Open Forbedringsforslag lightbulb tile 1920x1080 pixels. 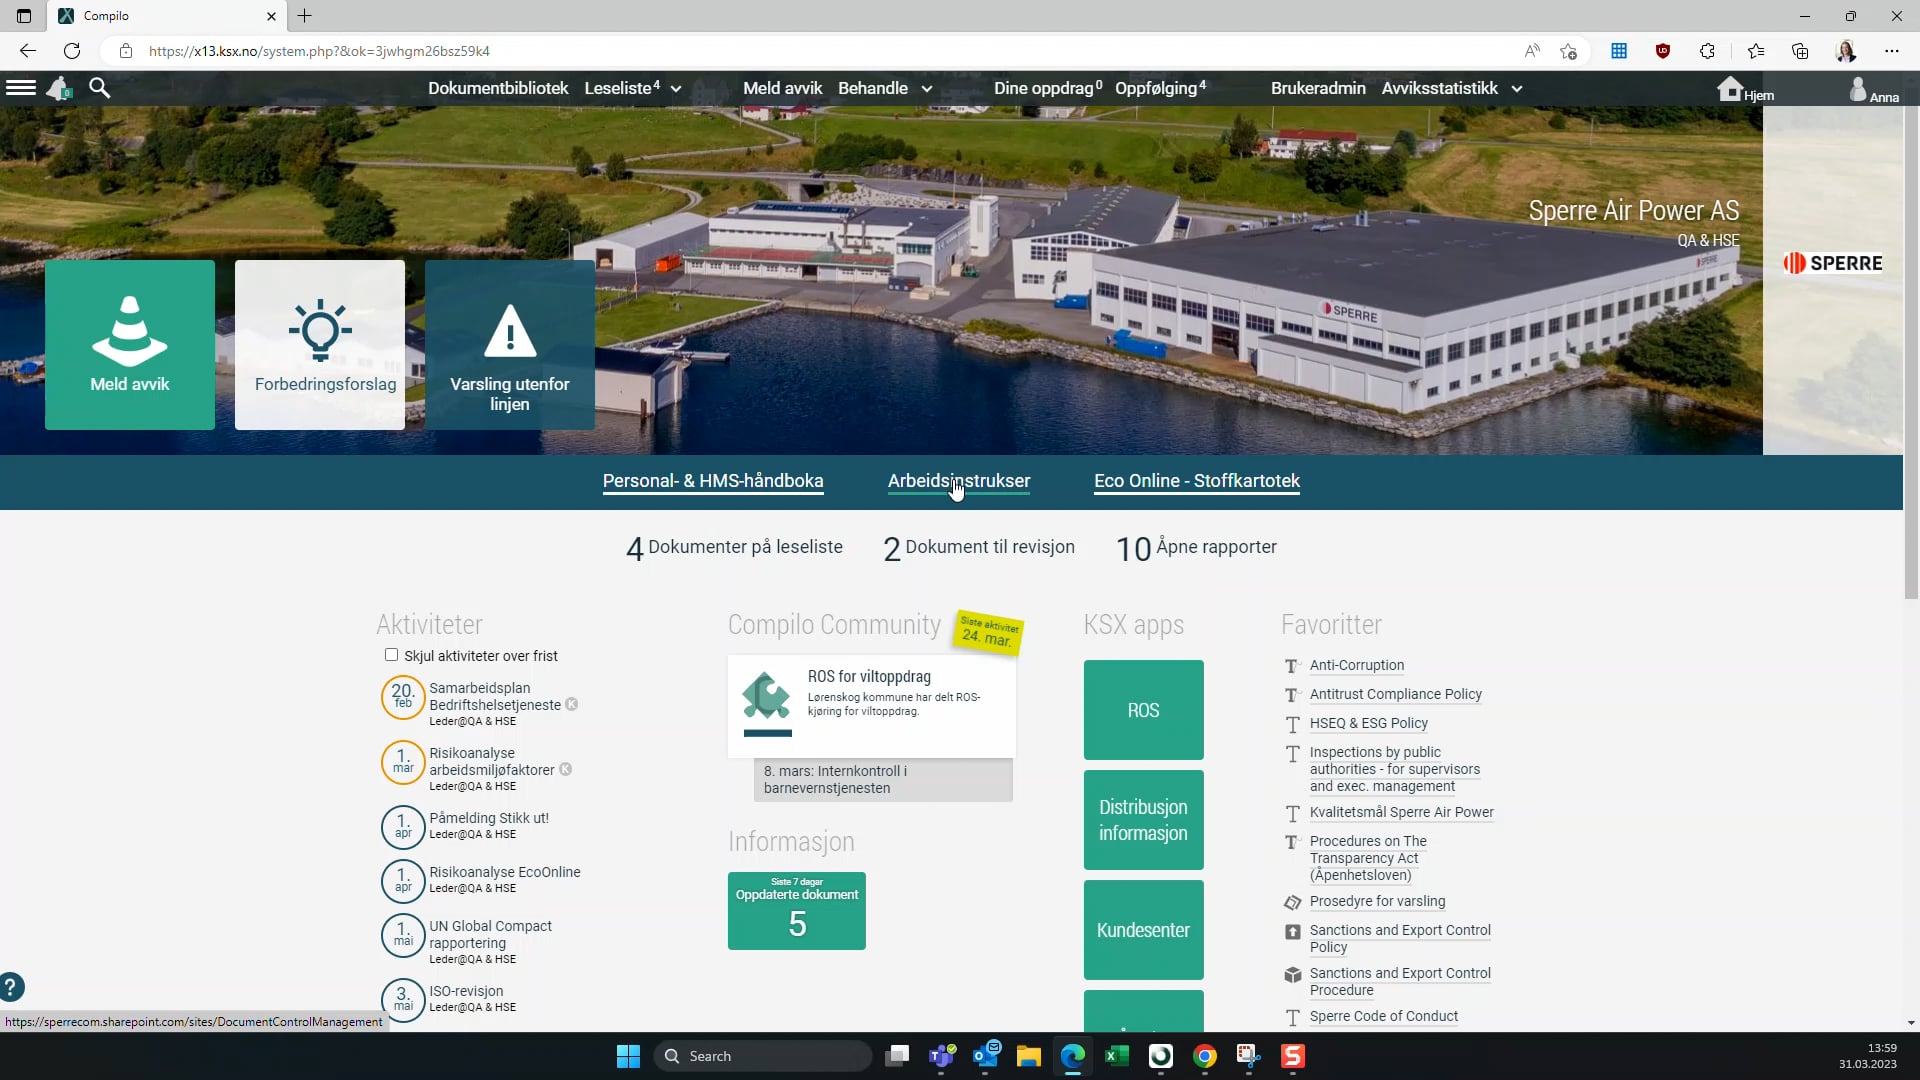(320, 345)
